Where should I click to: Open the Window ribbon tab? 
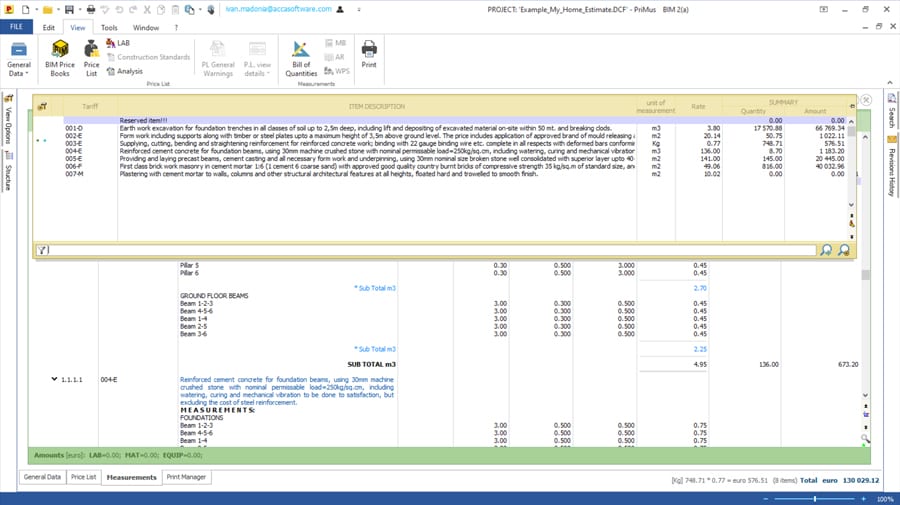[146, 28]
